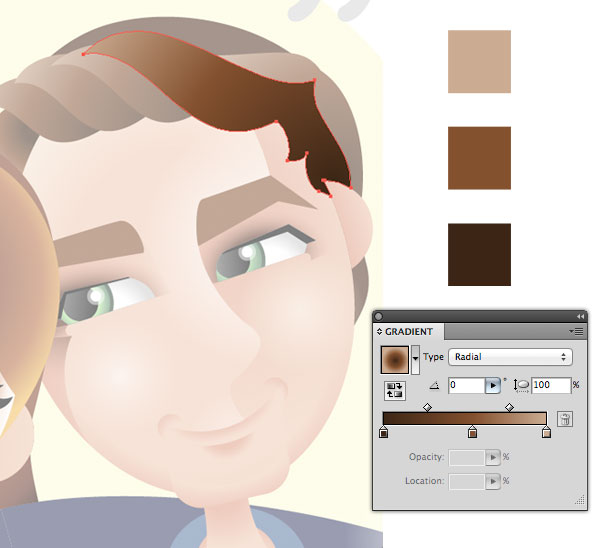This screenshot has height=548, width=600.
Task: Click the left midpoint diamond marker
Action: 427,408
